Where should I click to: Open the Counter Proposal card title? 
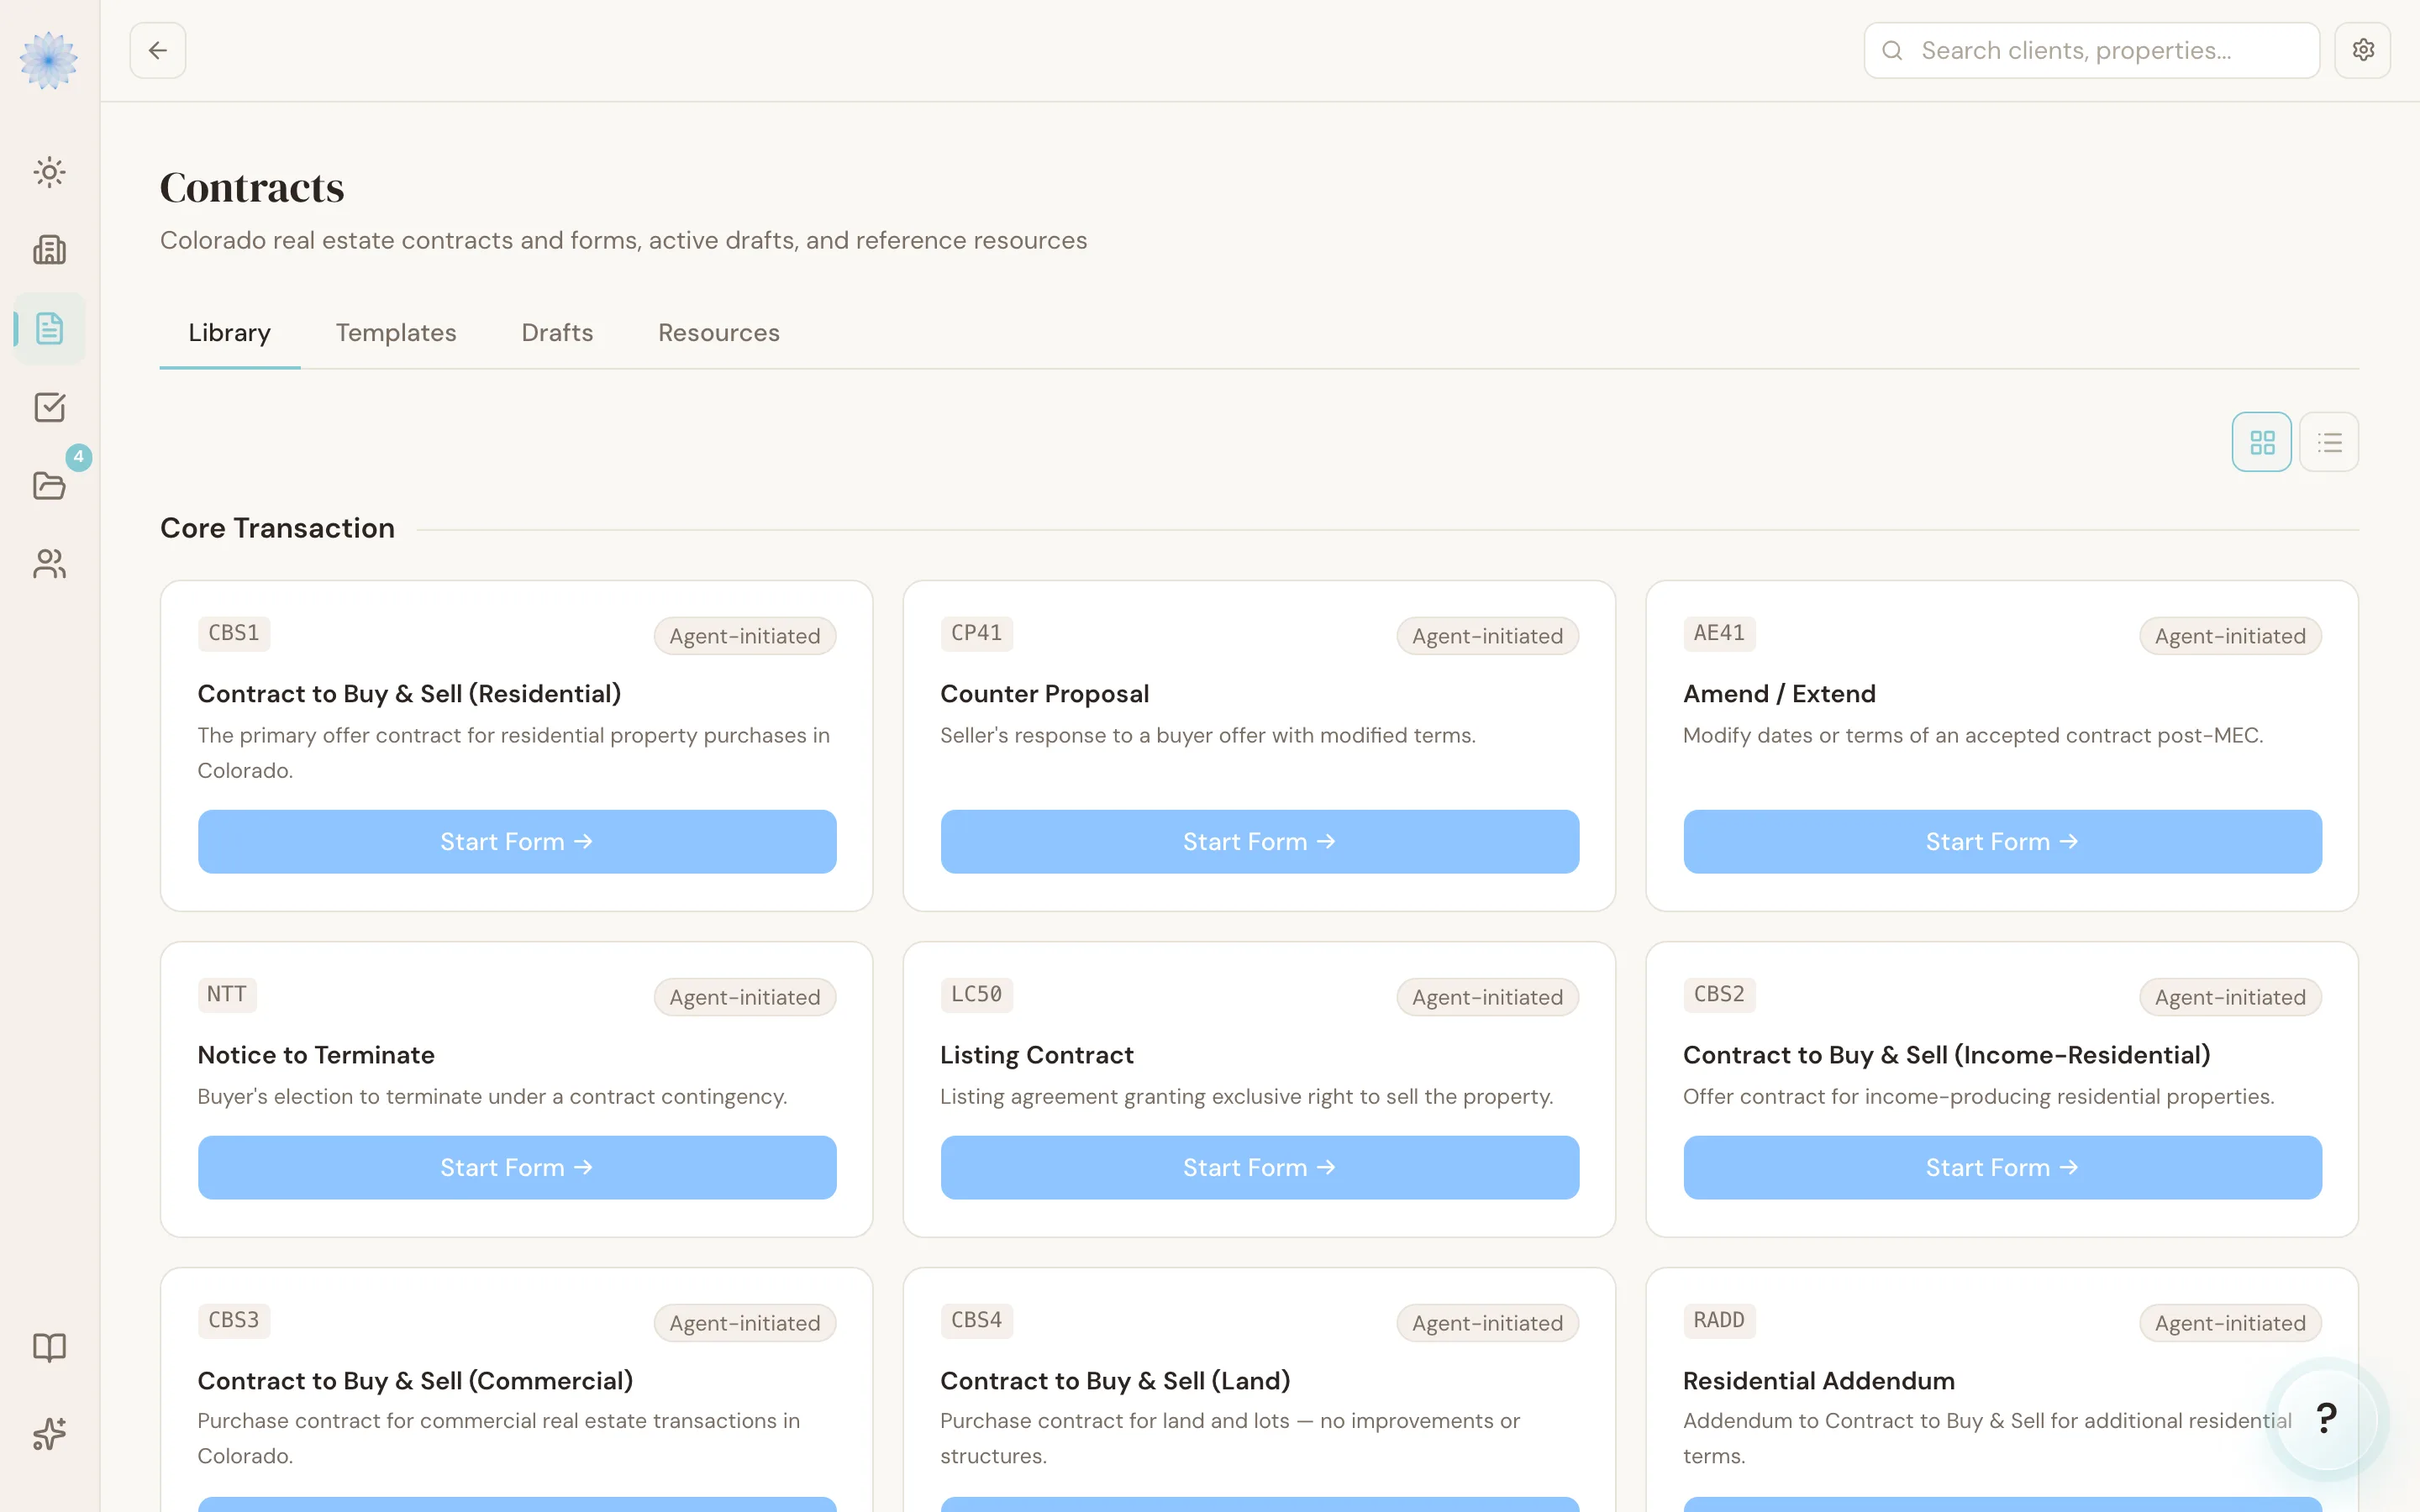[1044, 694]
